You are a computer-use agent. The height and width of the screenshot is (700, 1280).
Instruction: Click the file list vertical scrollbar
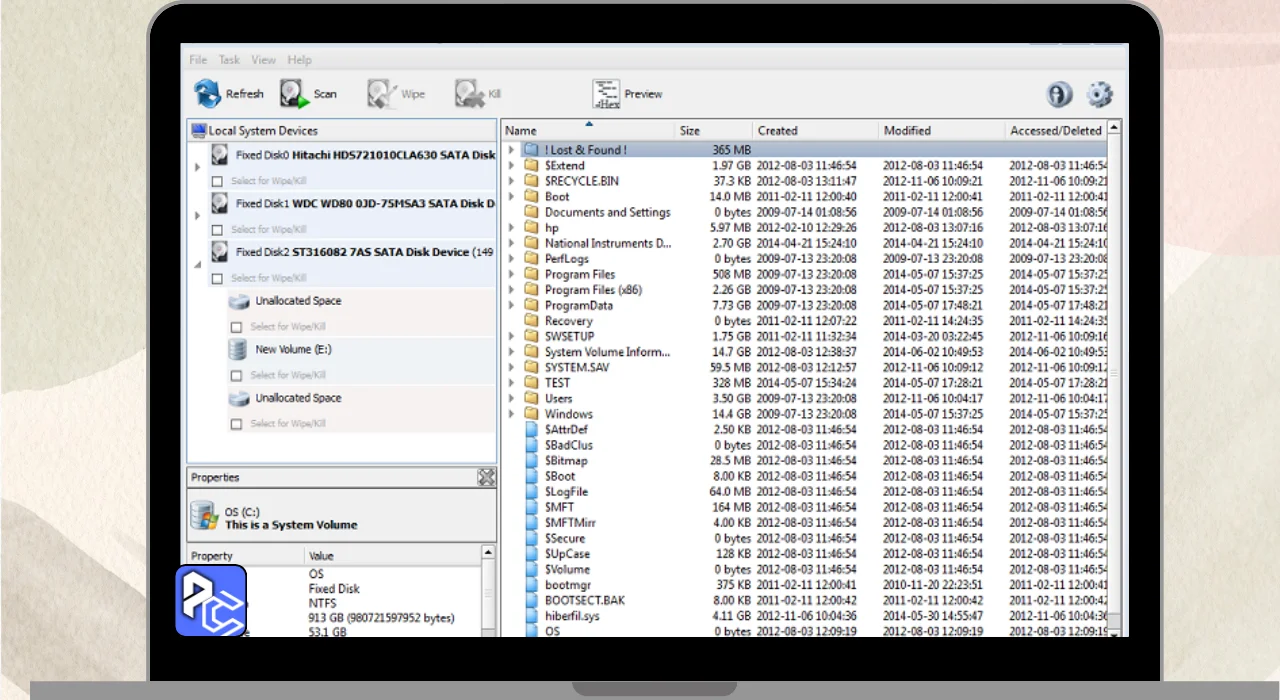[1114, 372]
